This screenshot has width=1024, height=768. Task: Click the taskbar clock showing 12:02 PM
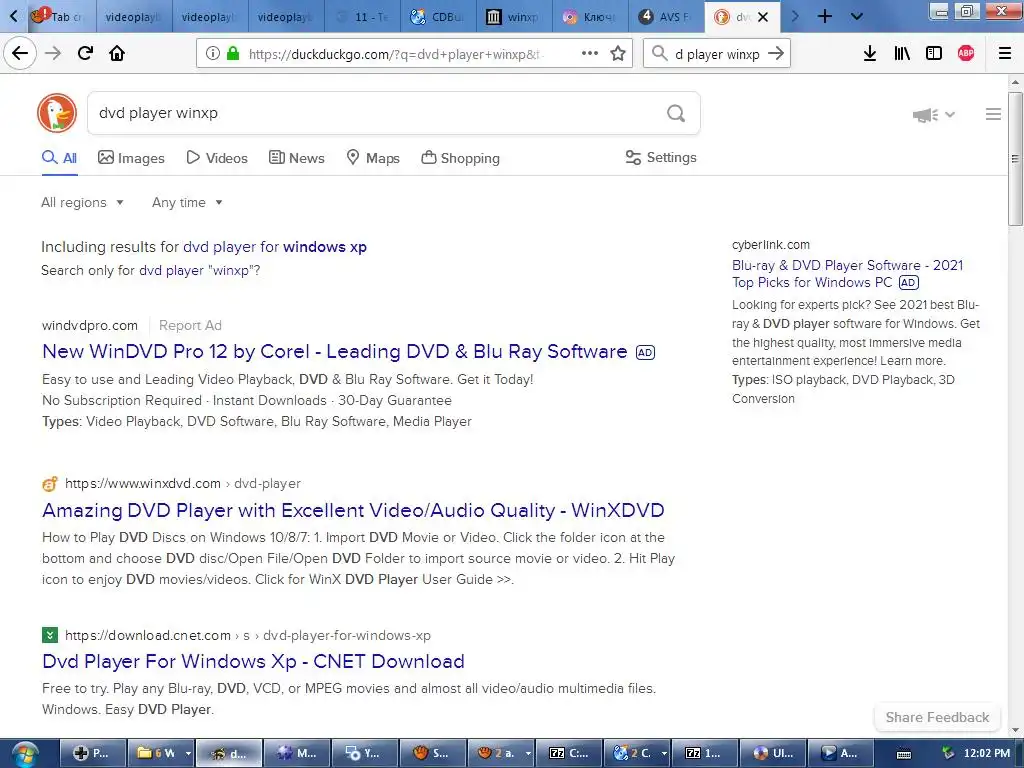coord(987,754)
